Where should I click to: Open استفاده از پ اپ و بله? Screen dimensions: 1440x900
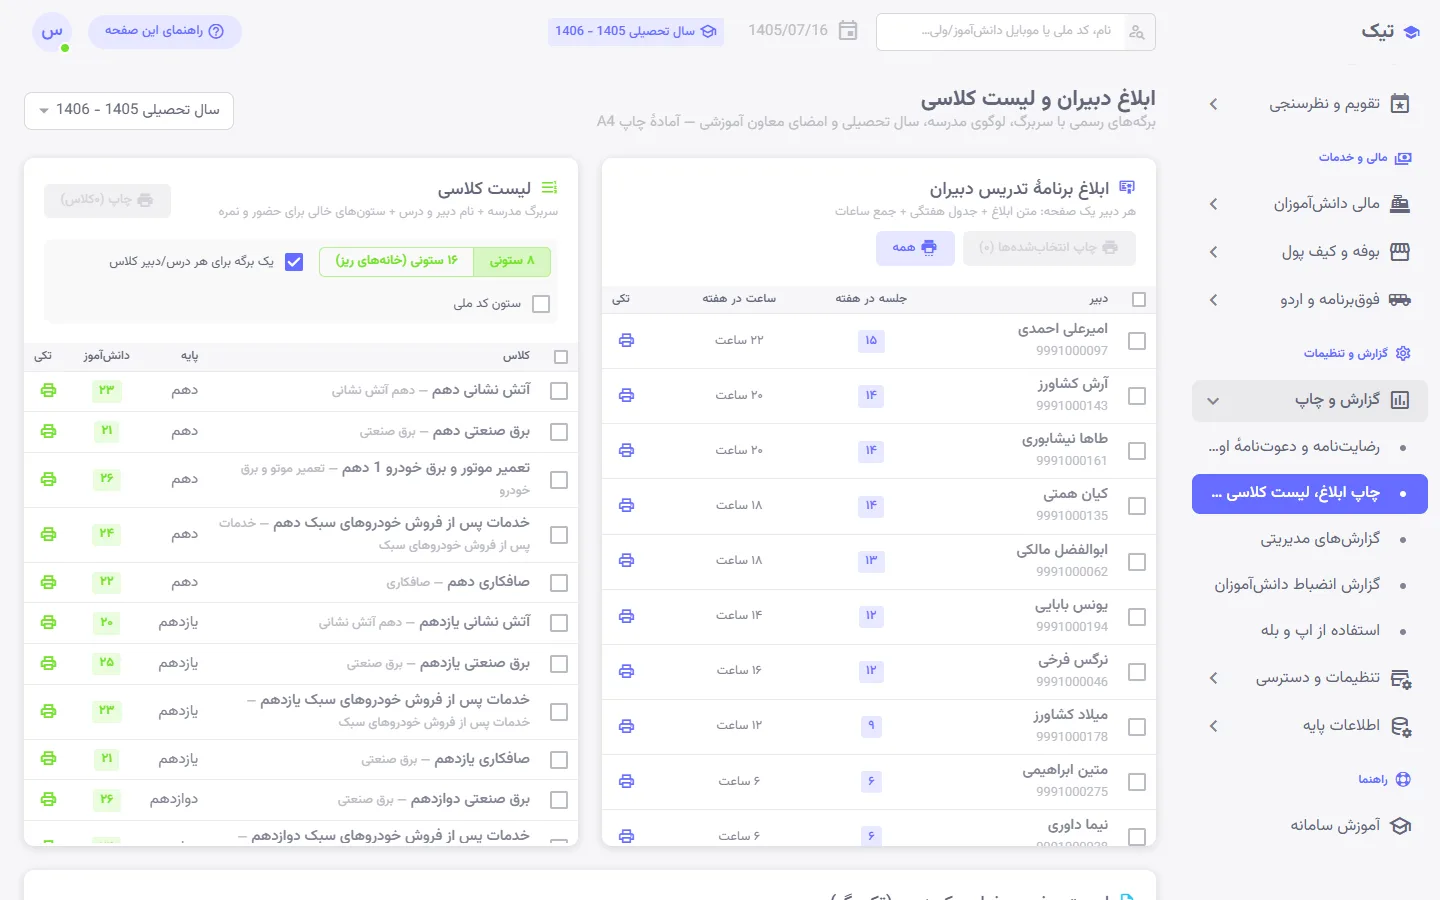click(1310, 631)
